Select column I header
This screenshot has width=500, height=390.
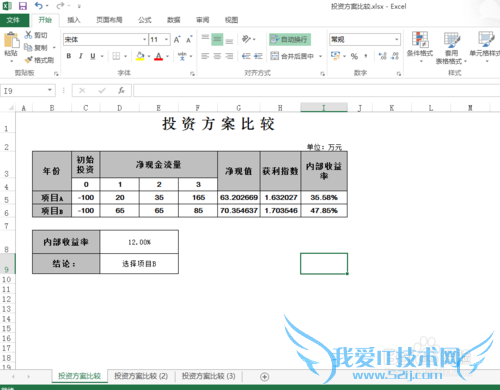(324, 108)
